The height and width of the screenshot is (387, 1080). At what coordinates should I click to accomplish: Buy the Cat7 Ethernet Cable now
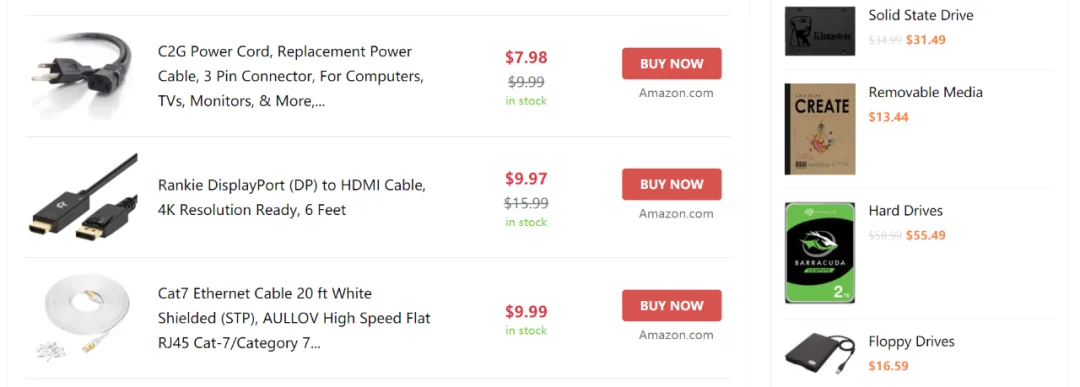672,306
